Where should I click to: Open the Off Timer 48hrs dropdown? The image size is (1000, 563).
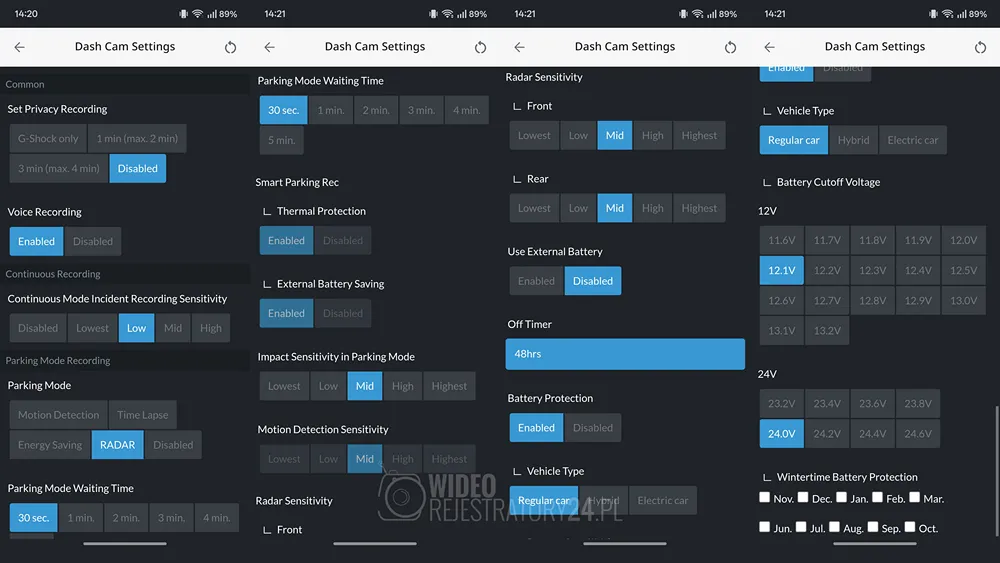tap(625, 354)
